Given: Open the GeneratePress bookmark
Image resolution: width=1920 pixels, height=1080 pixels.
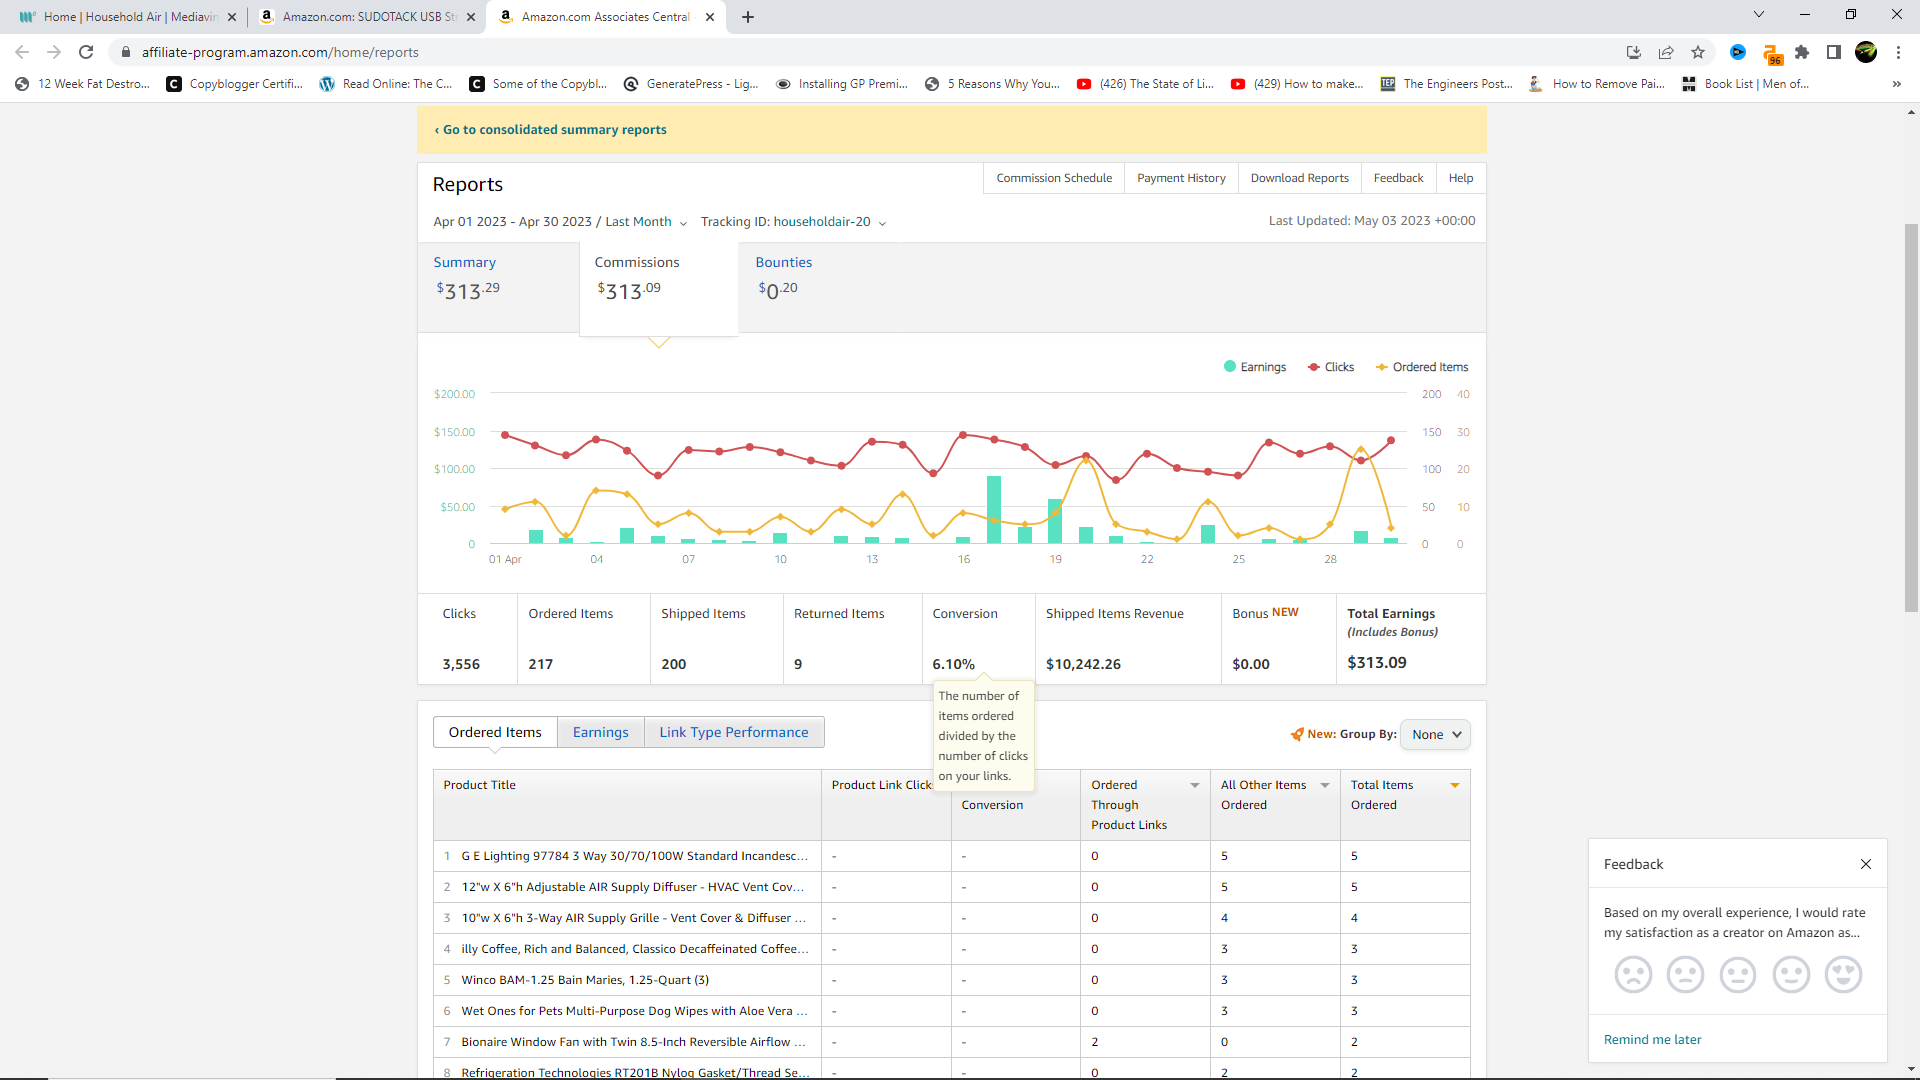Looking at the screenshot, I should (691, 84).
